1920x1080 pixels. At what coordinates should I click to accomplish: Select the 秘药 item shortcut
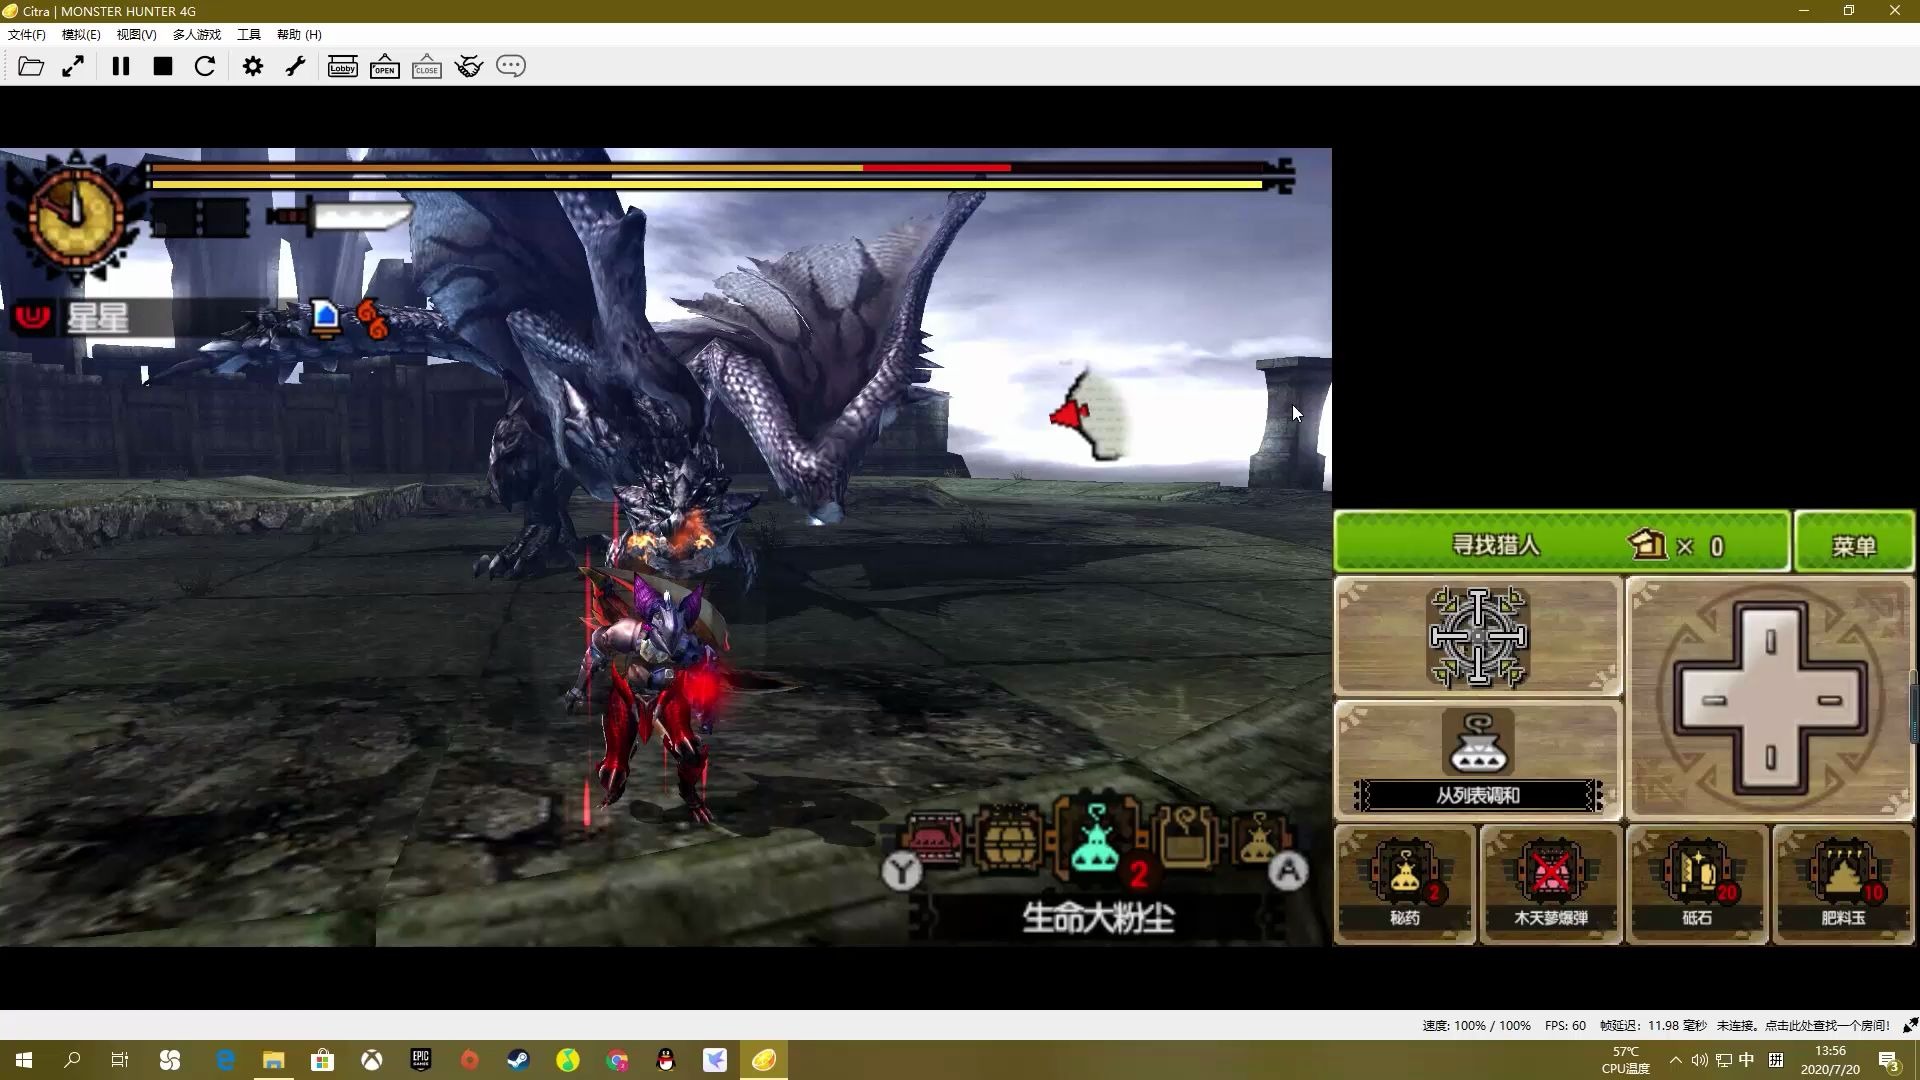click(1405, 884)
